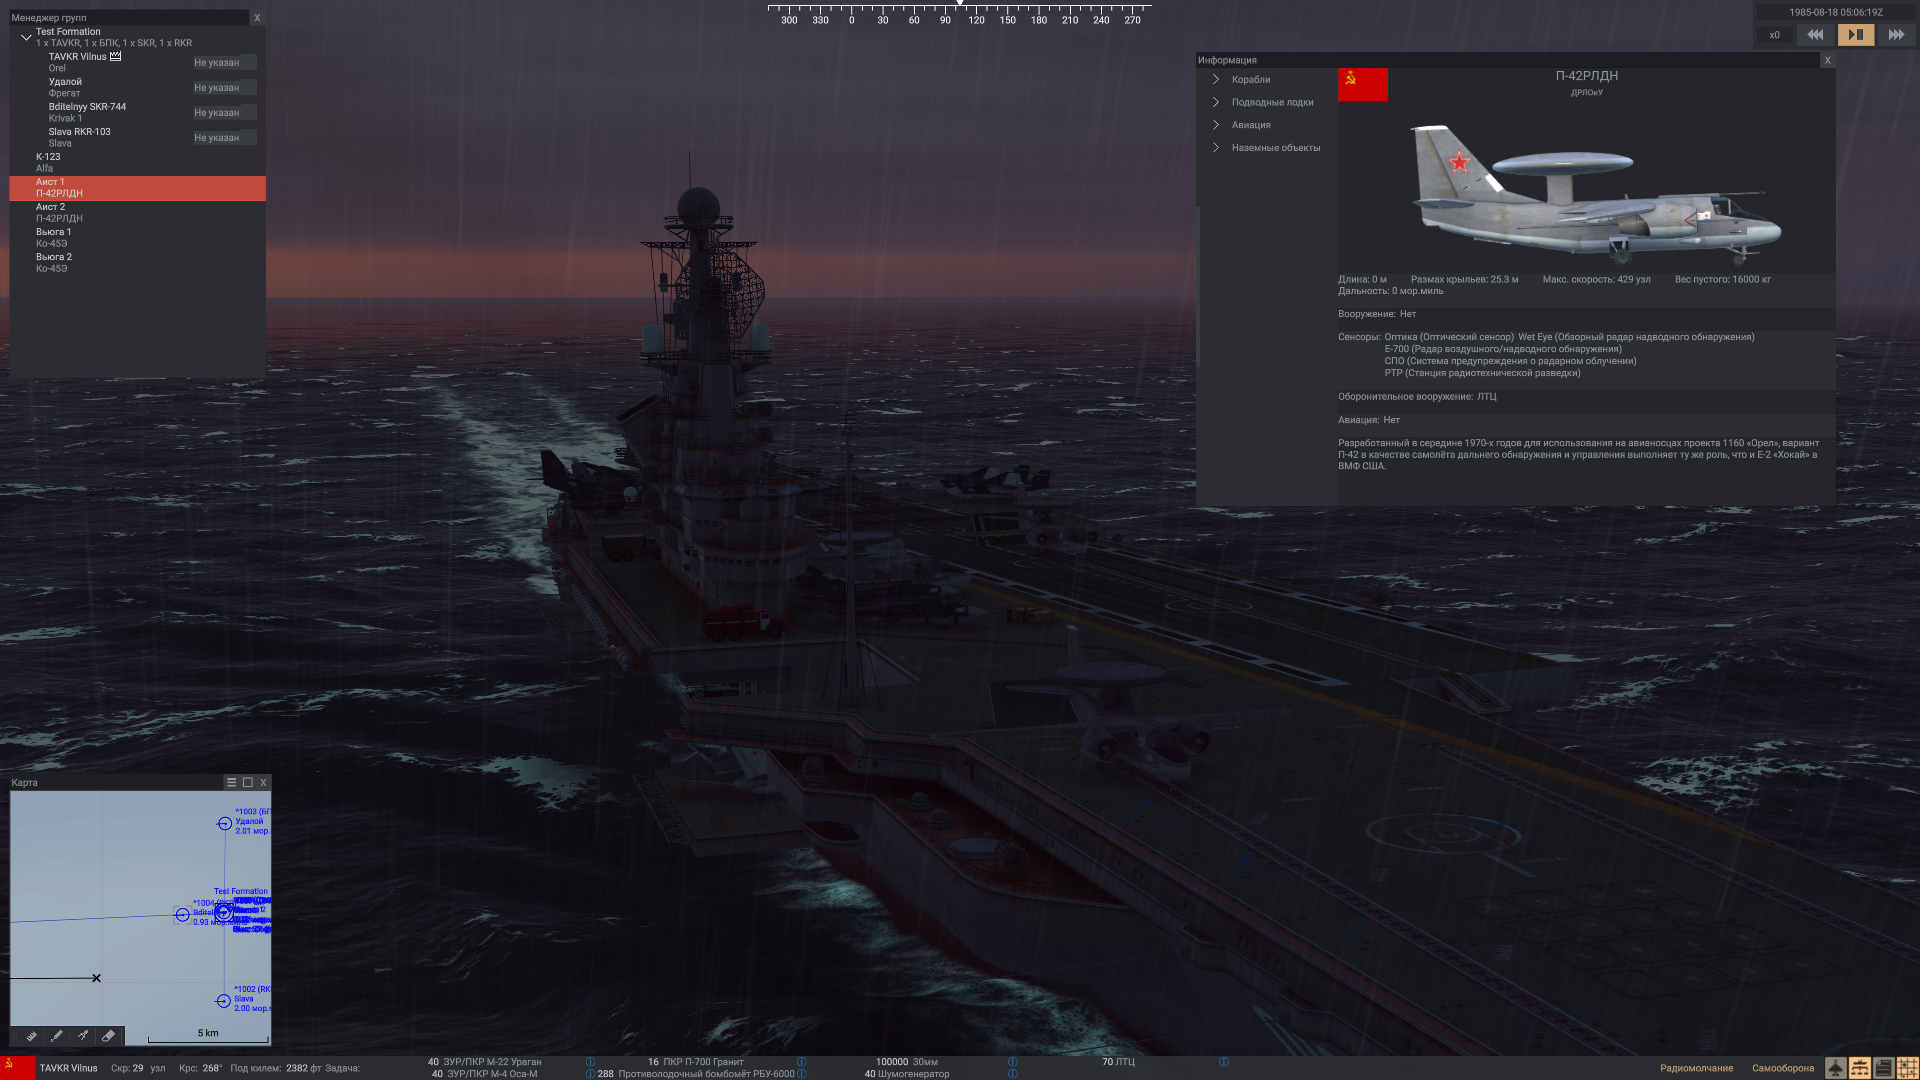Toggle Радиомолчание radio silence mode
This screenshot has height=1080, width=1920.
pyautogui.click(x=1696, y=1068)
